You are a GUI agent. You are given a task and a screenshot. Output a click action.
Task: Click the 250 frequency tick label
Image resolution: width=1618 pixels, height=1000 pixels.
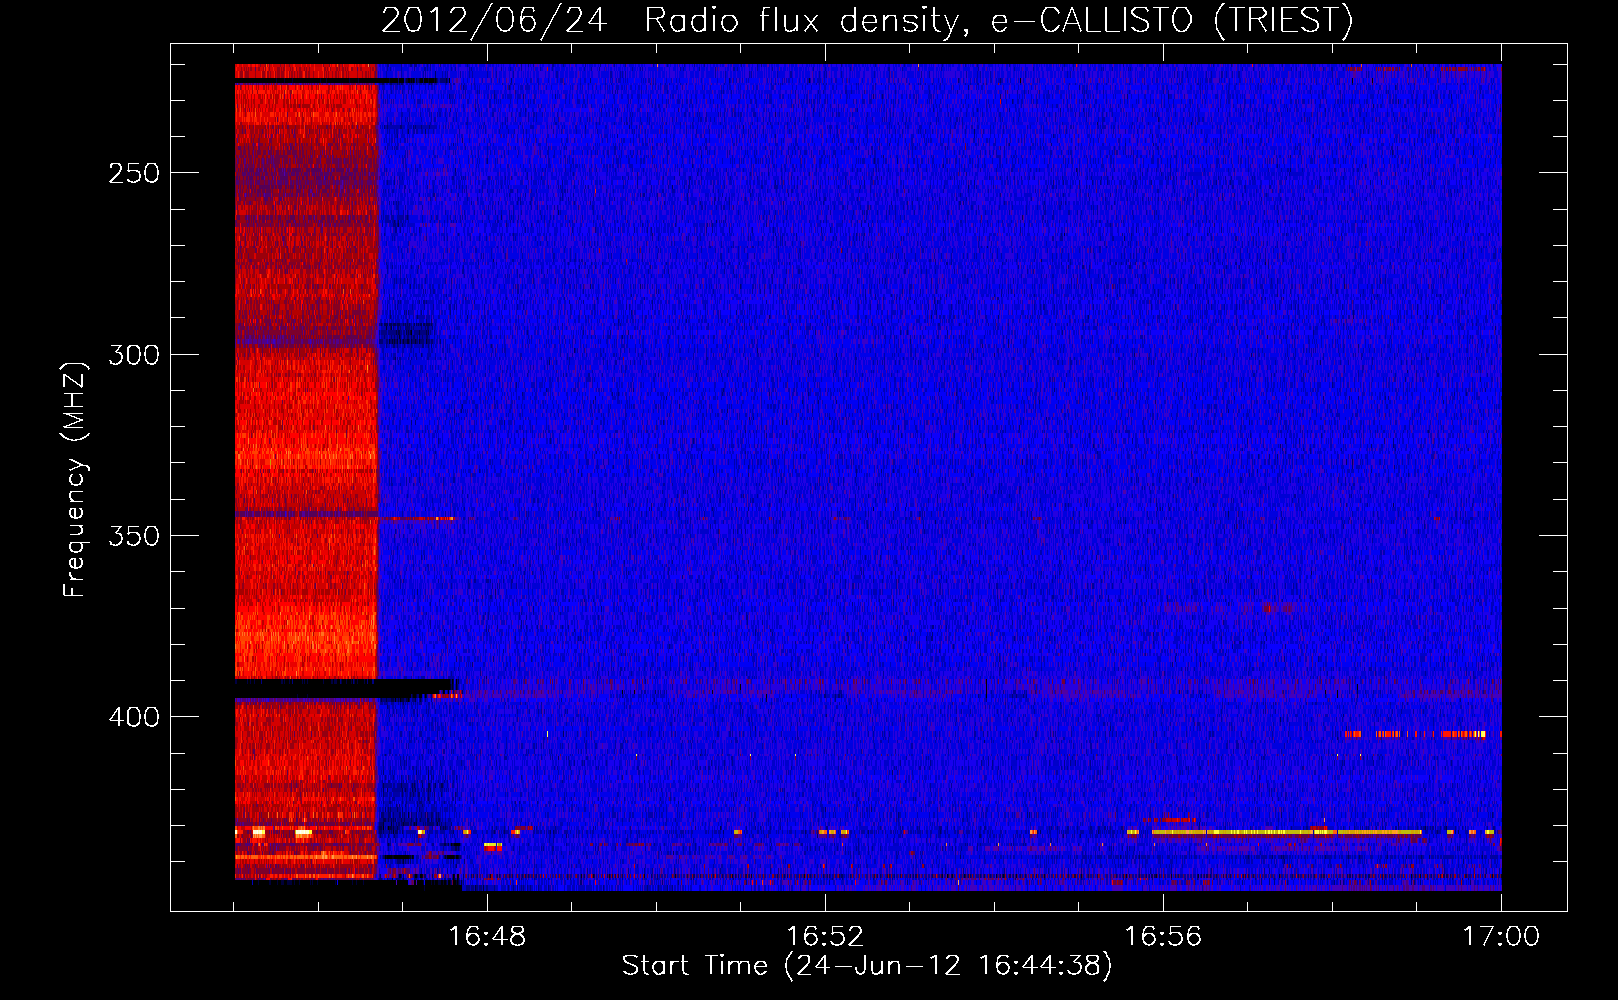[x=134, y=173]
